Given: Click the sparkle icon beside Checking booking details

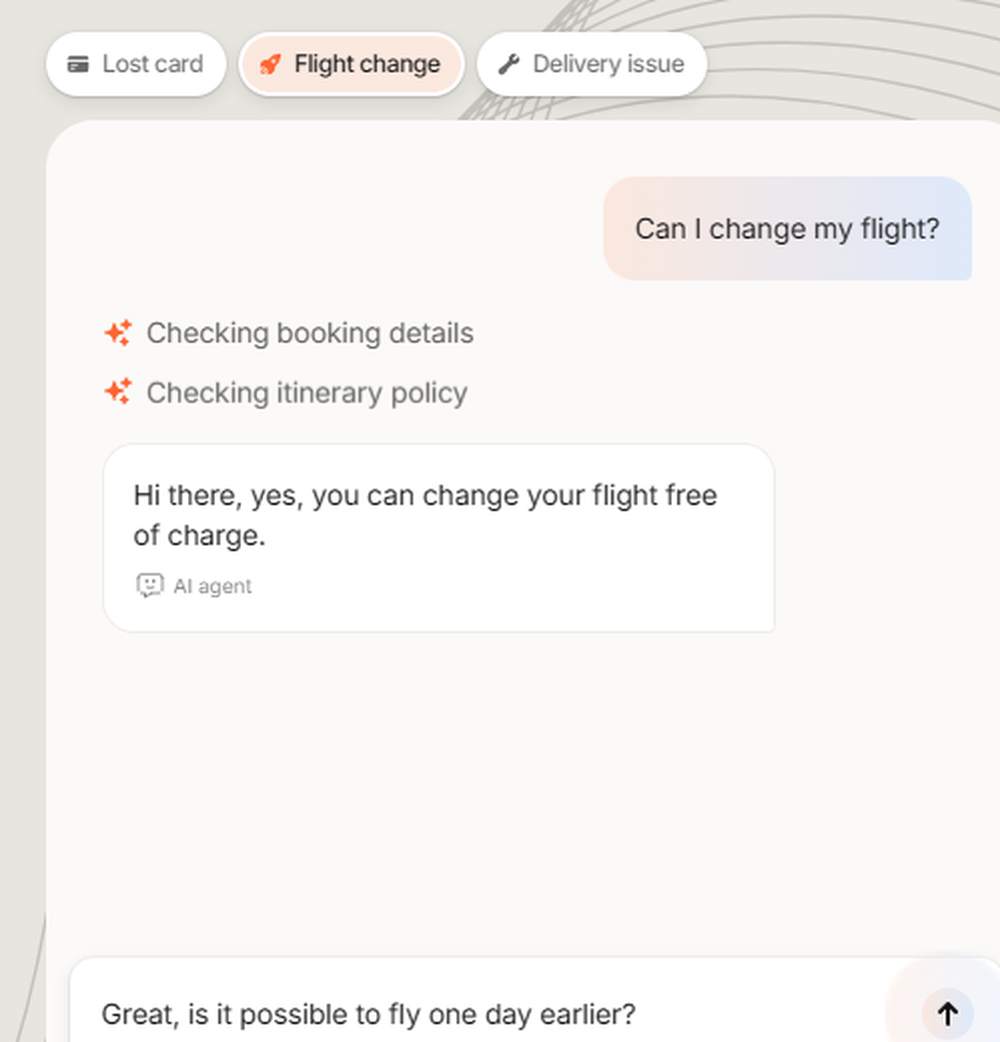Looking at the screenshot, I should pos(118,333).
